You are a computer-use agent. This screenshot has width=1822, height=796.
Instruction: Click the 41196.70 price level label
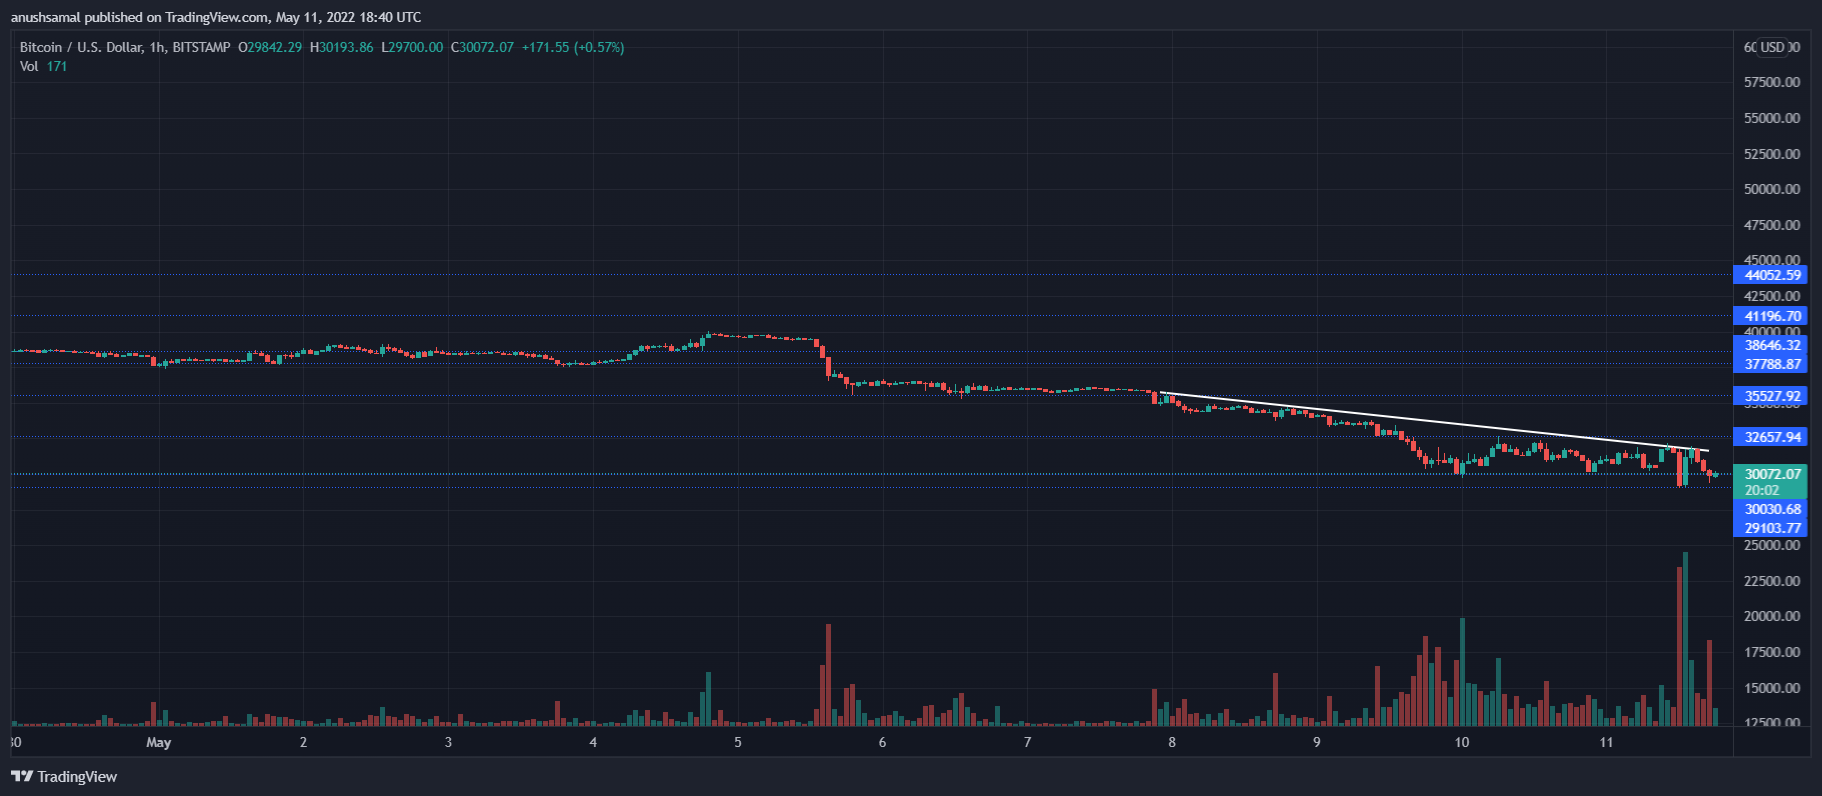pos(1770,316)
